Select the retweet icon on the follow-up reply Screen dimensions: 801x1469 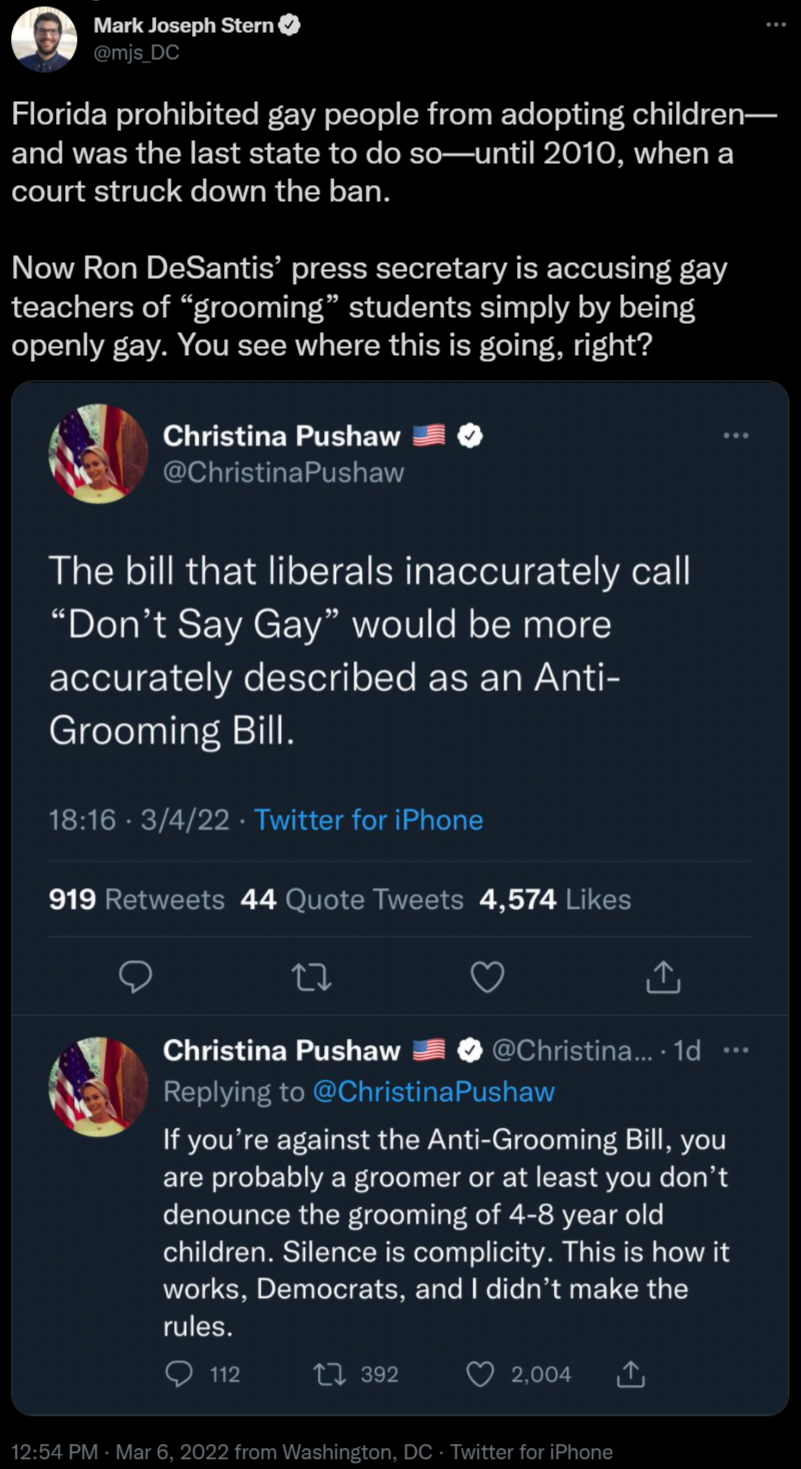(x=330, y=1374)
